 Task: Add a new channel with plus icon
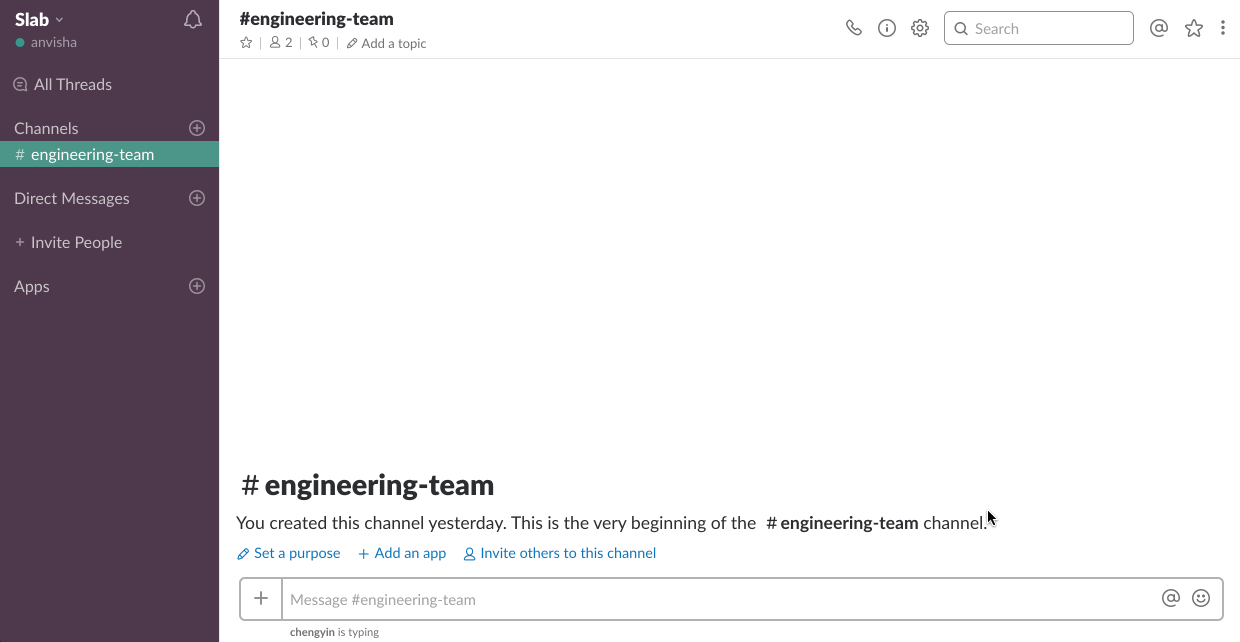197,128
